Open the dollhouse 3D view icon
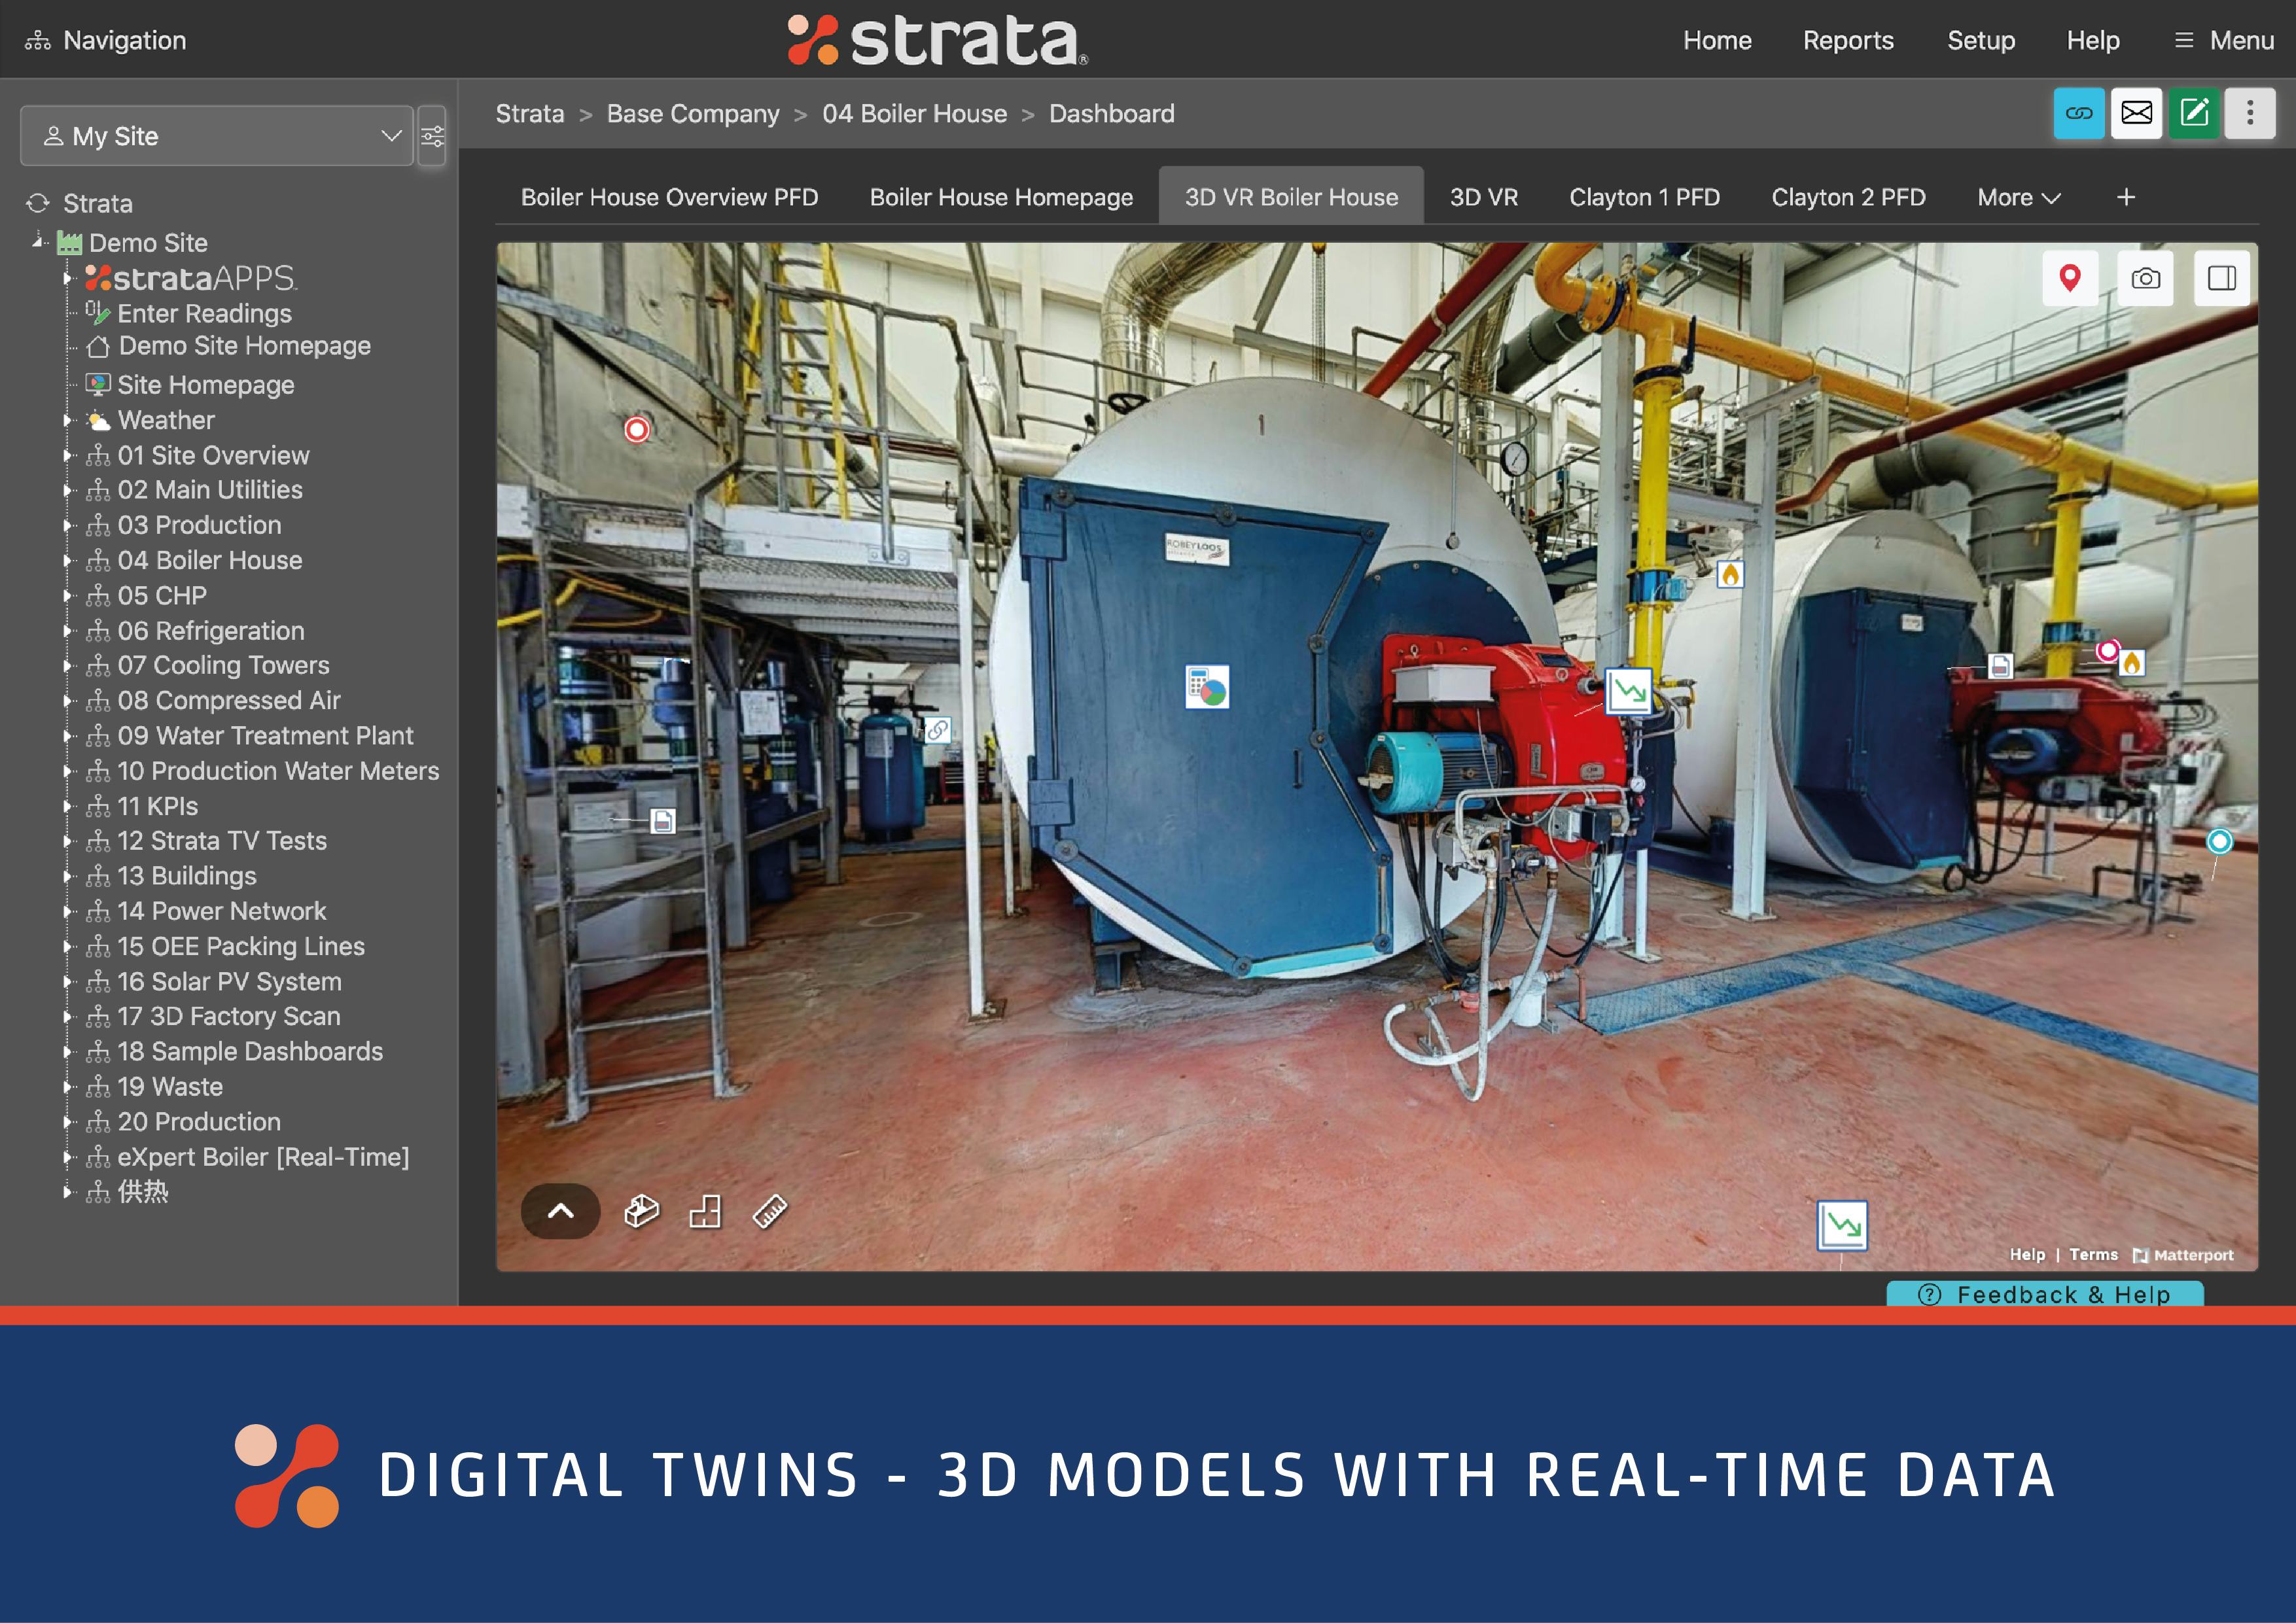2296x1623 pixels. (x=641, y=1211)
